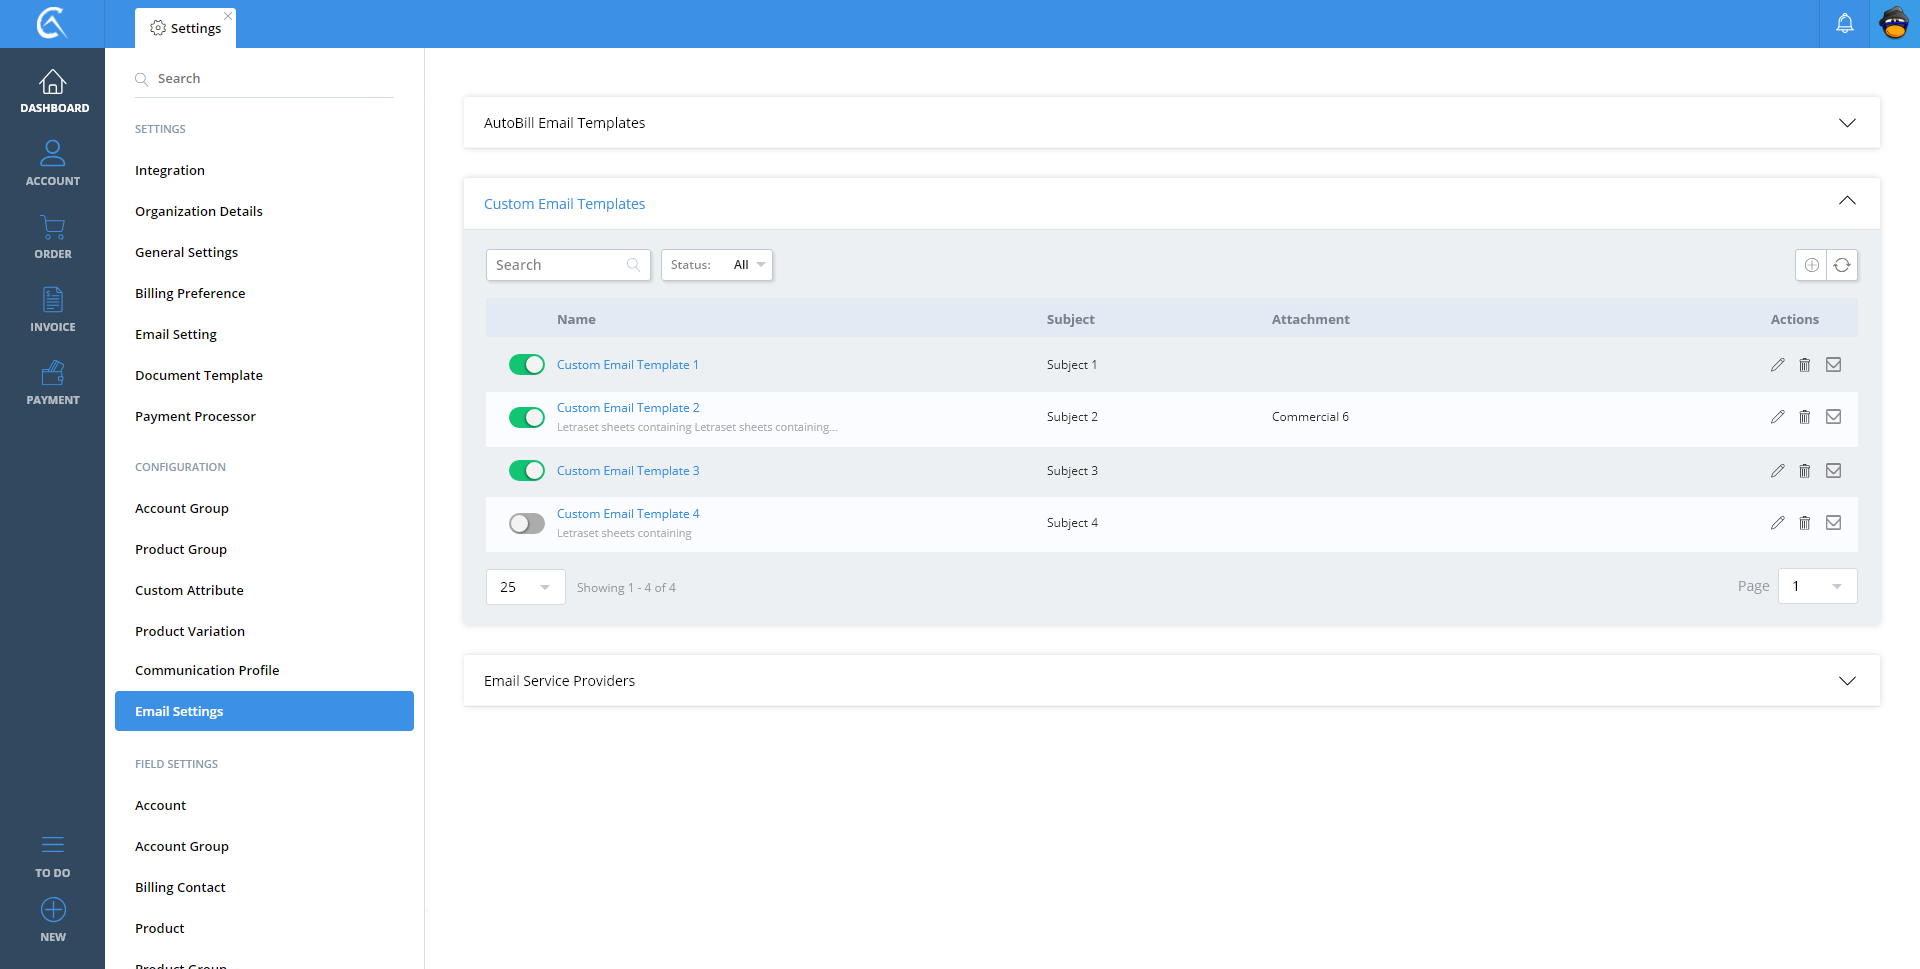Click the add template plus icon
1920x969 pixels.
tap(1811, 265)
